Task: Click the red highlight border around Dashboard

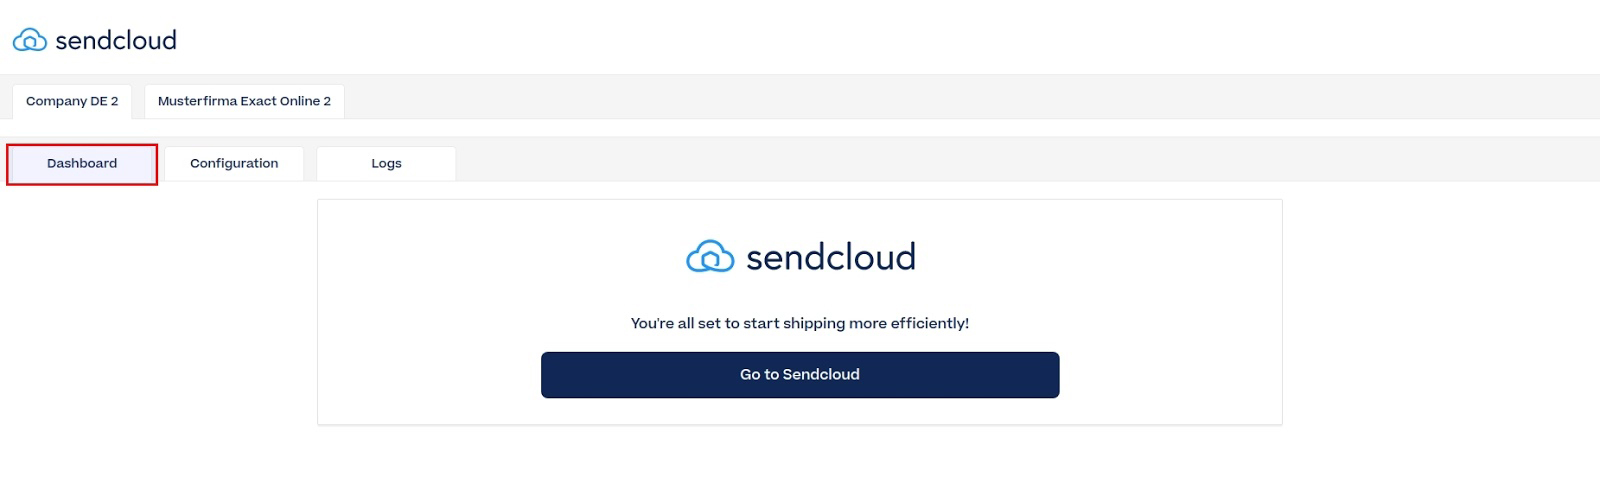Action: 82,145
